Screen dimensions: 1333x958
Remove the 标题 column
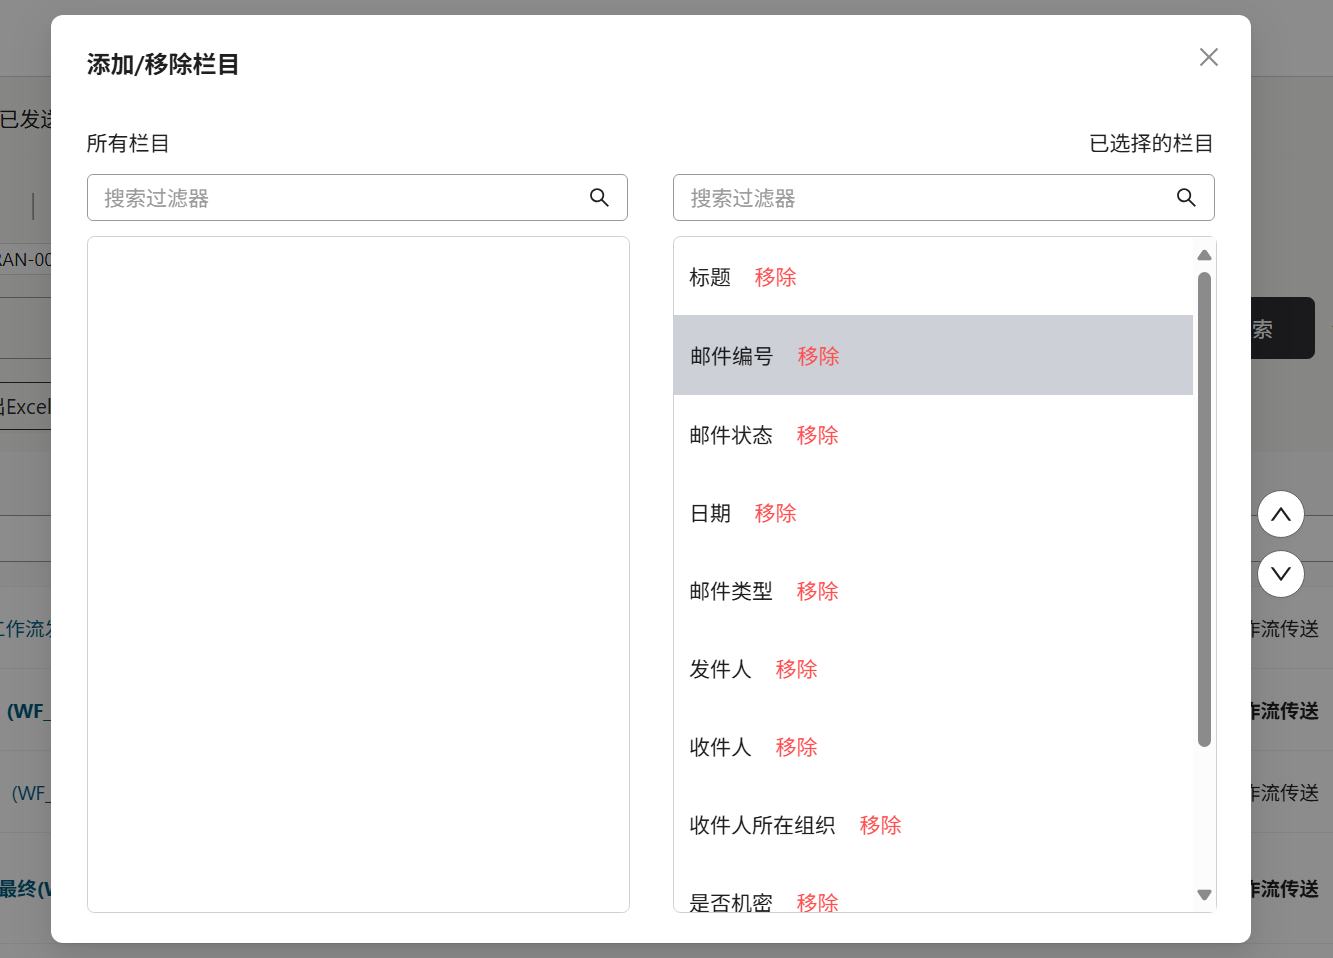pos(775,277)
